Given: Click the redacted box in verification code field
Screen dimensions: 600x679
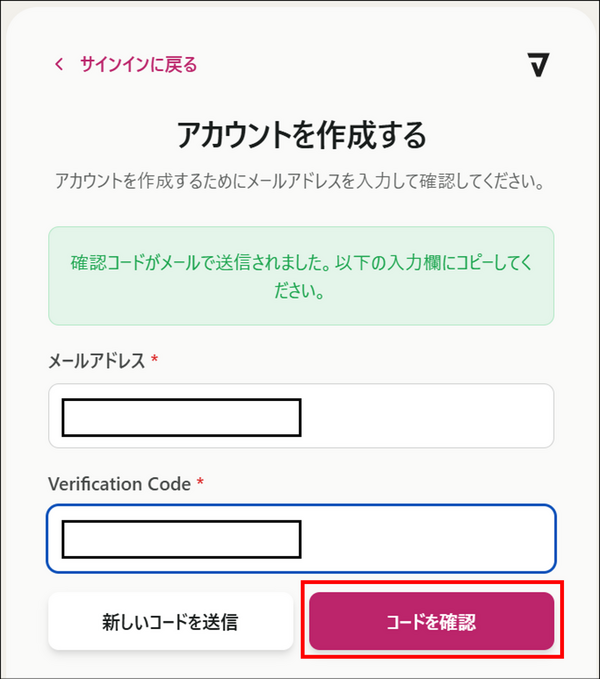Looking at the screenshot, I should (x=181, y=539).
